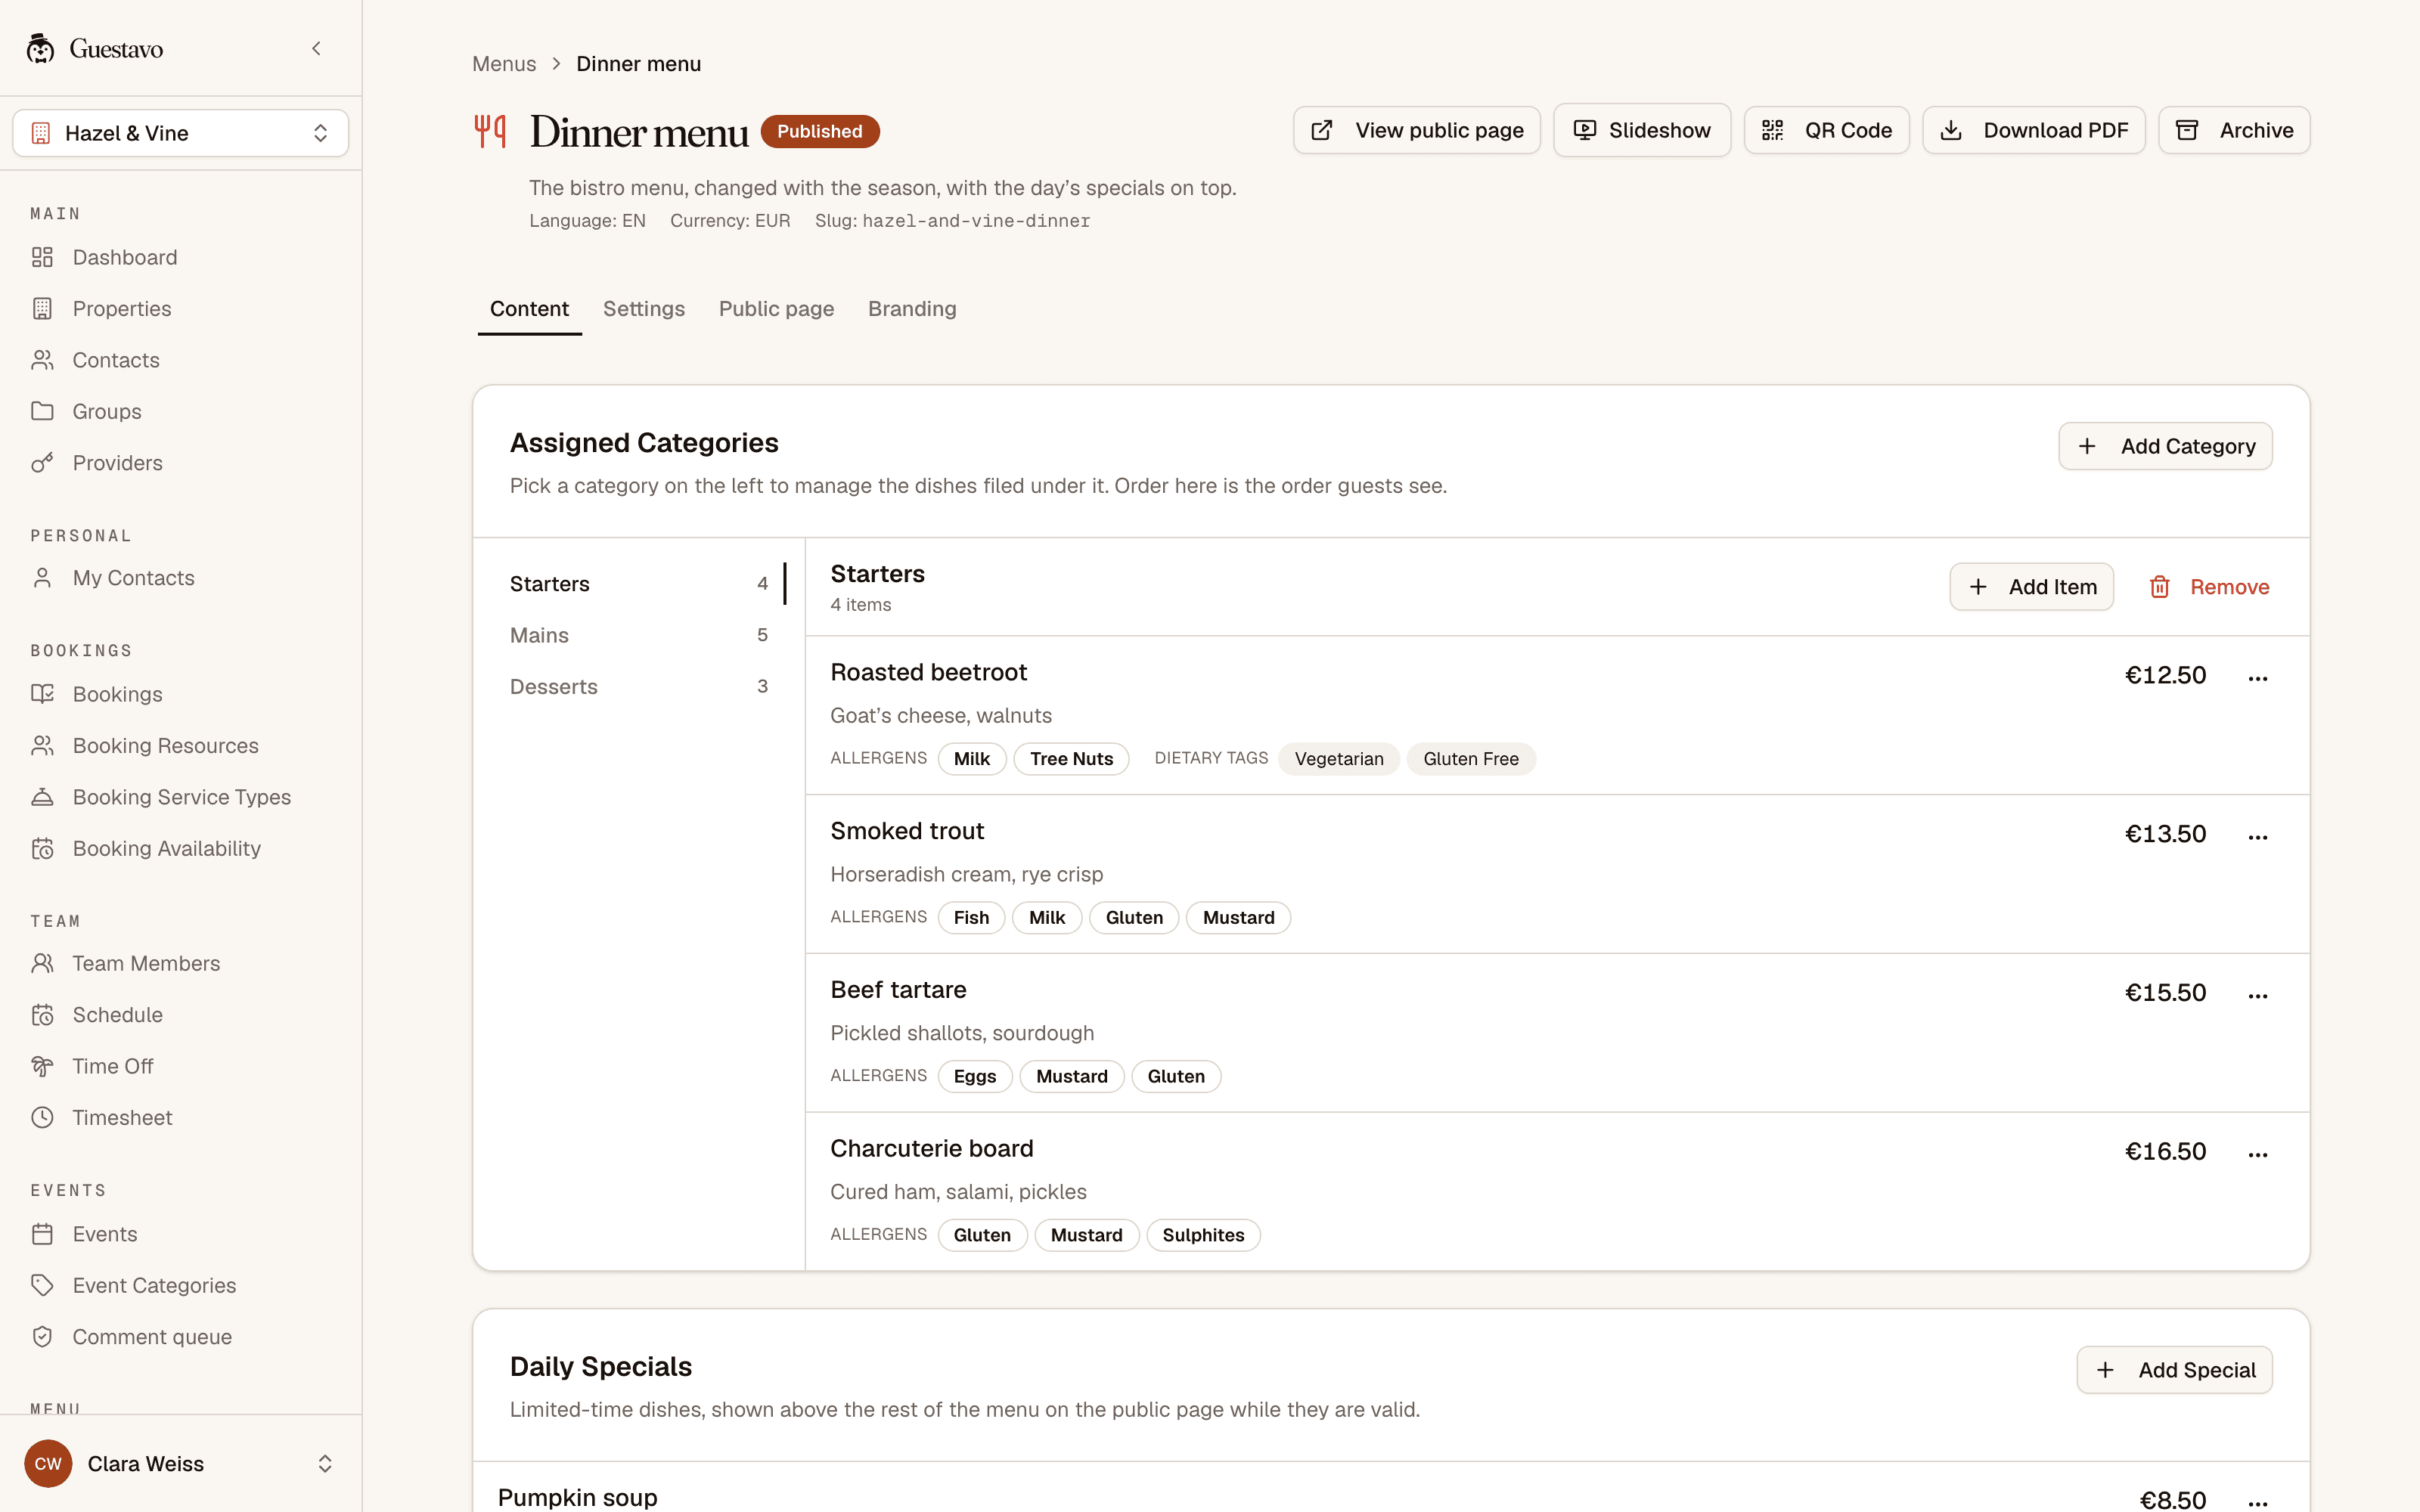Viewport: 2420px width, 1512px height.
Task: Click Add Special button
Action: [2174, 1370]
